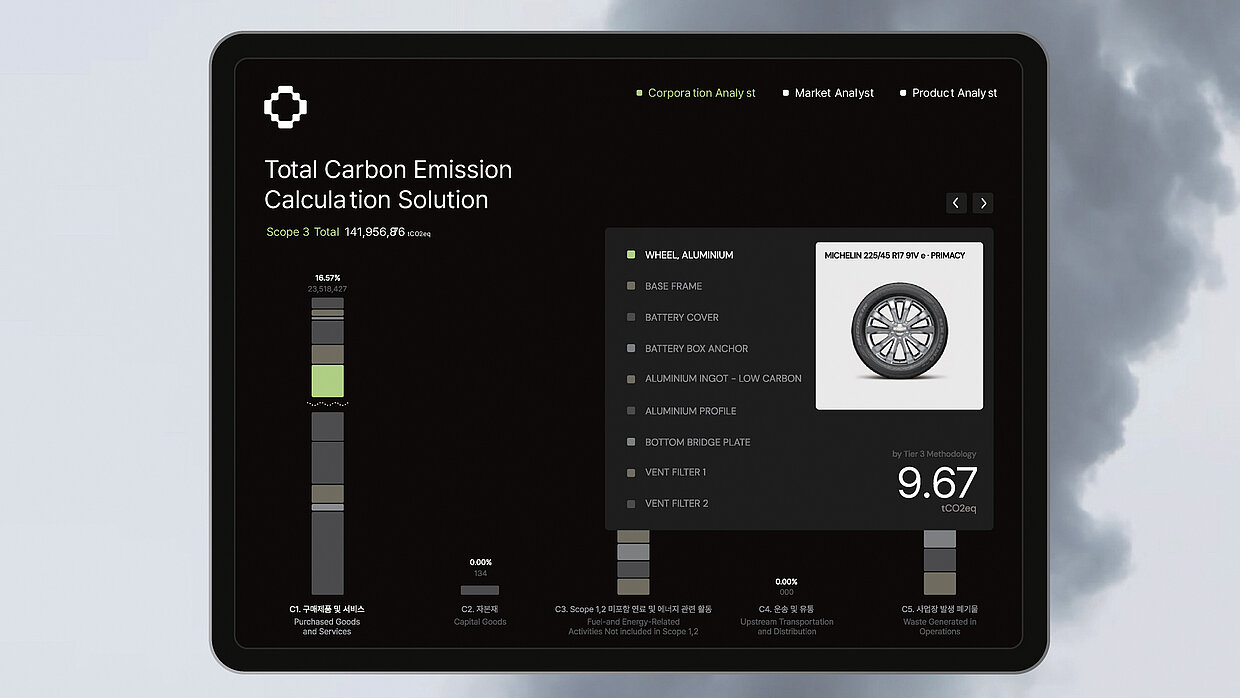This screenshot has height=698, width=1240.
Task: Select the Aluminium Profile entry
Action: pos(690,411)
